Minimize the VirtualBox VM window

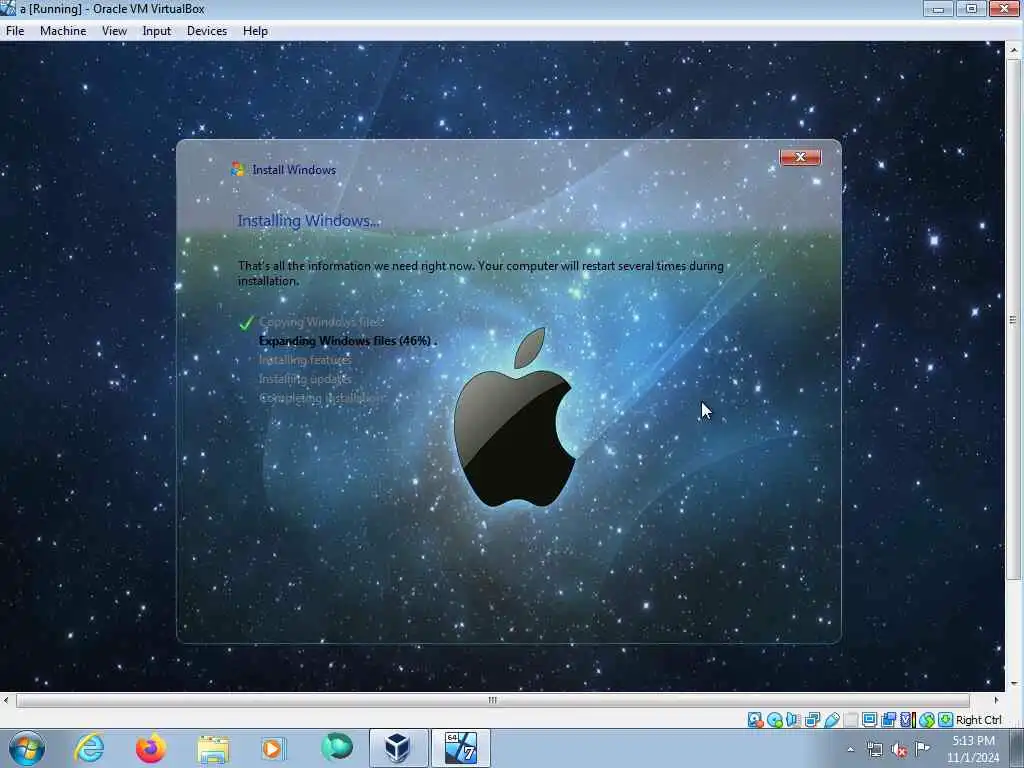[938, 8]
